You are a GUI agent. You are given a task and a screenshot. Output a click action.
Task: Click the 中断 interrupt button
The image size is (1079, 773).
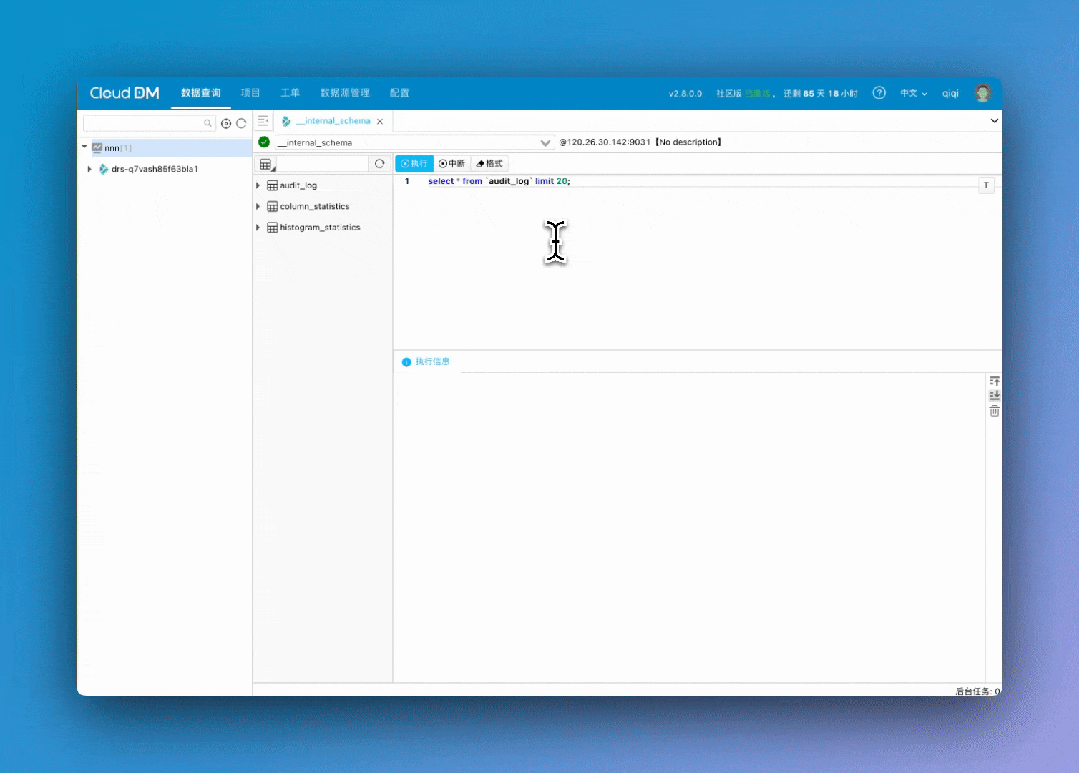click(x=452, y=163)
